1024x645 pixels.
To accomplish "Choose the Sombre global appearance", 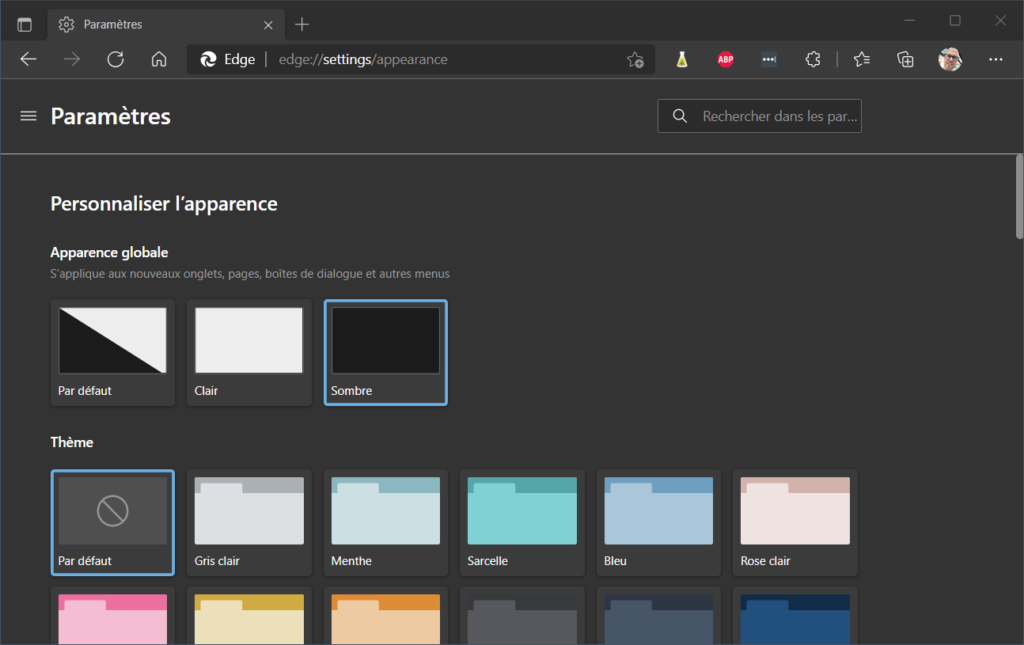I will [x=385, y=353].
